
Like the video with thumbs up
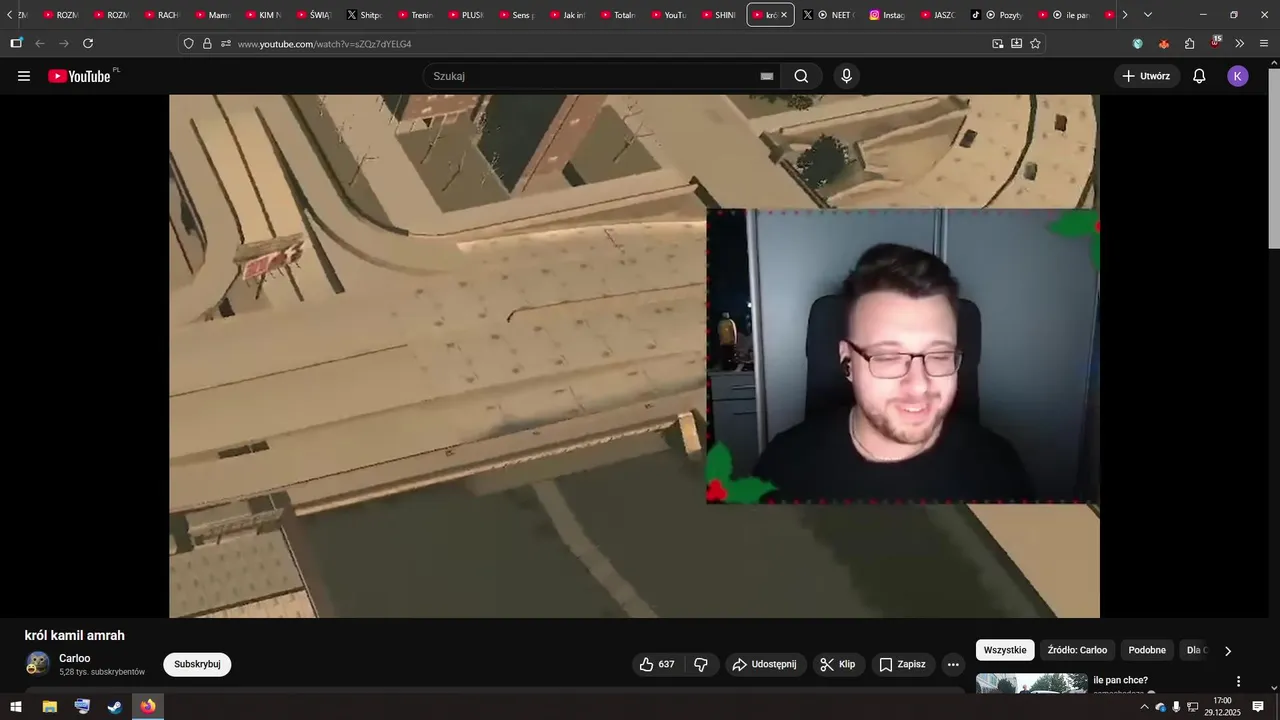click(656, 664)
